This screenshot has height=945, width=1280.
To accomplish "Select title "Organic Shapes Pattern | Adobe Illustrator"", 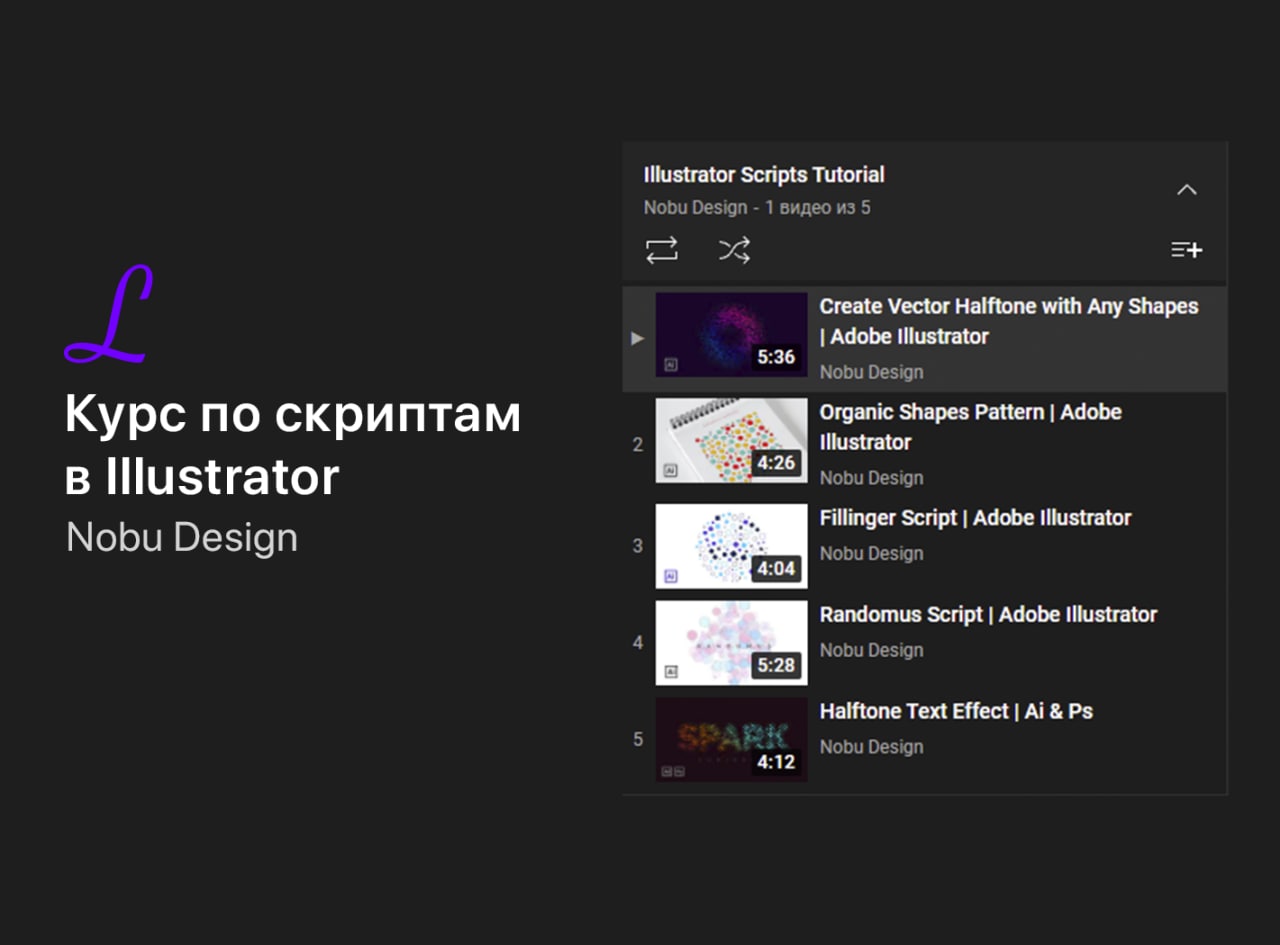I will point(971,427).
